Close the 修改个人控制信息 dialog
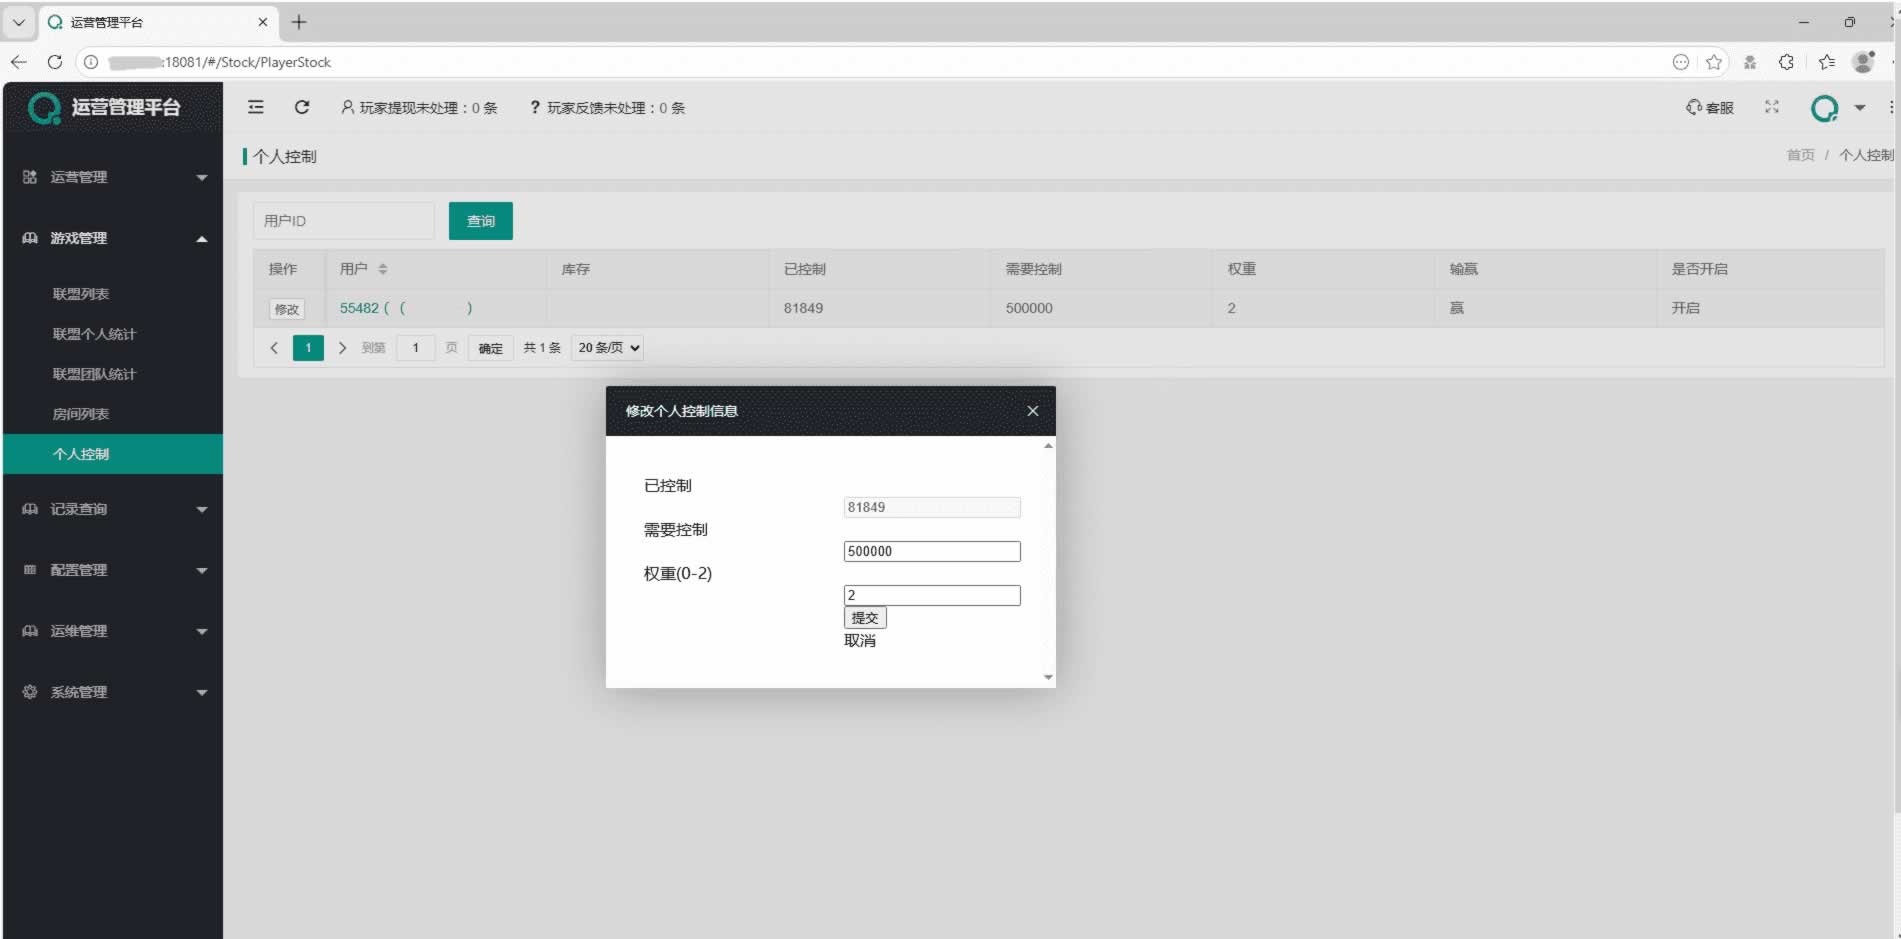This screenshot has width=1901, height=939. point(1033,411)
